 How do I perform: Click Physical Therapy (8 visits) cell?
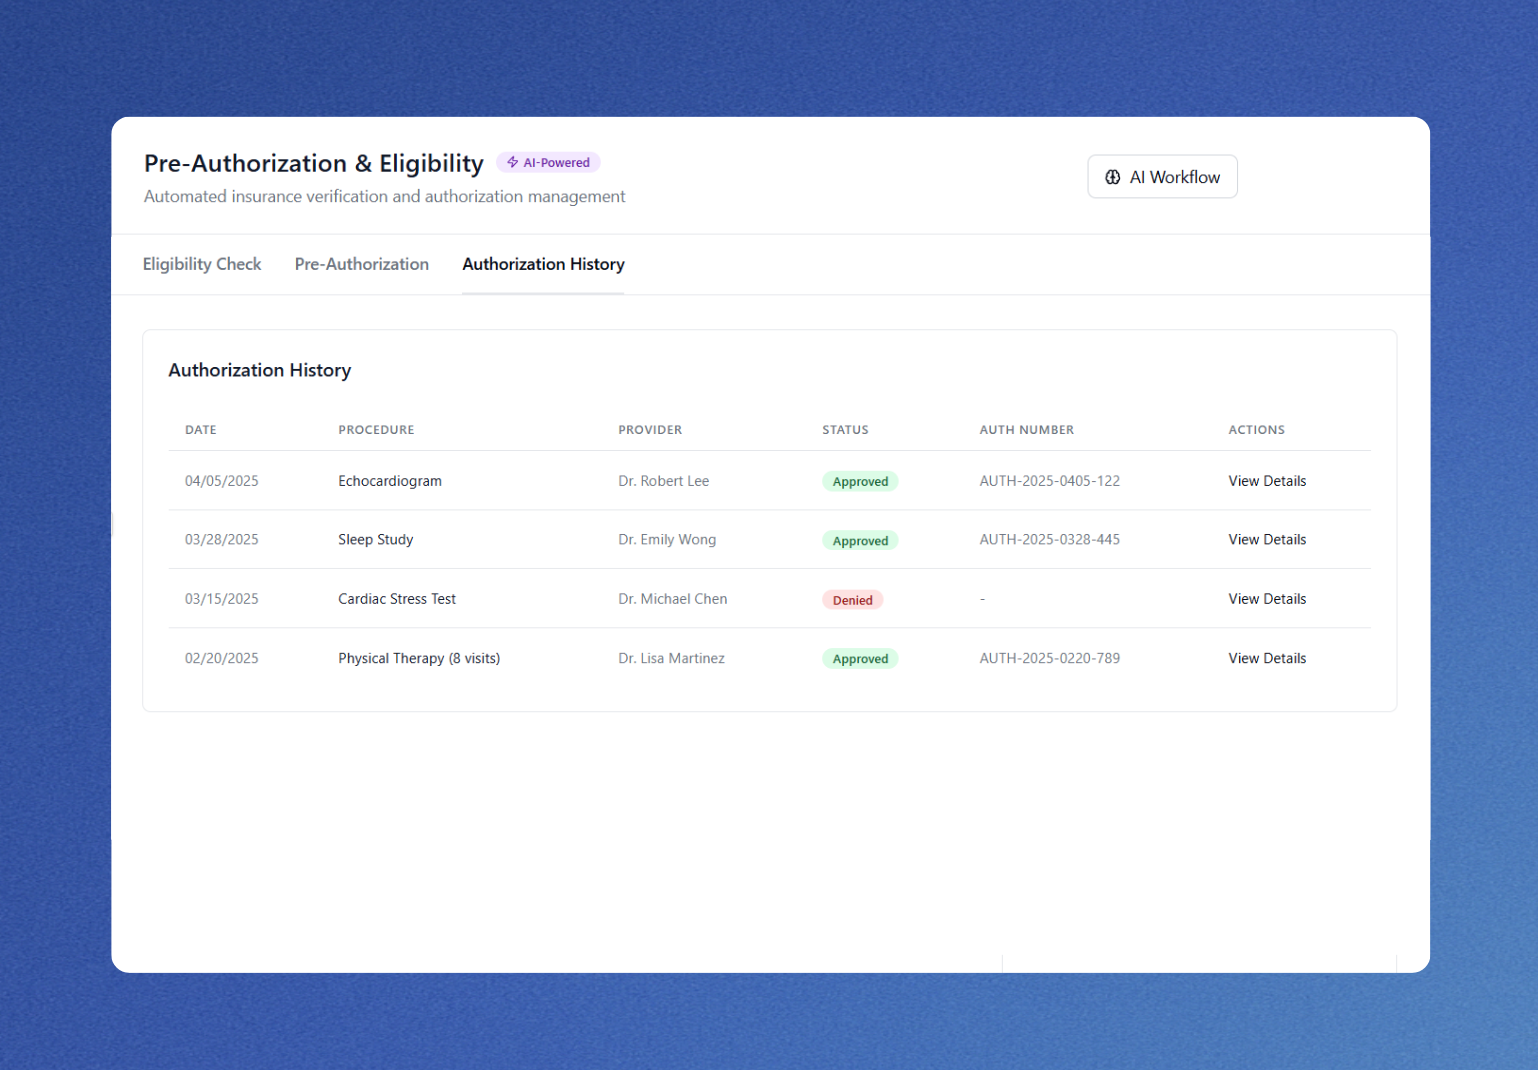pyautogui.click(x=419, y=658)
